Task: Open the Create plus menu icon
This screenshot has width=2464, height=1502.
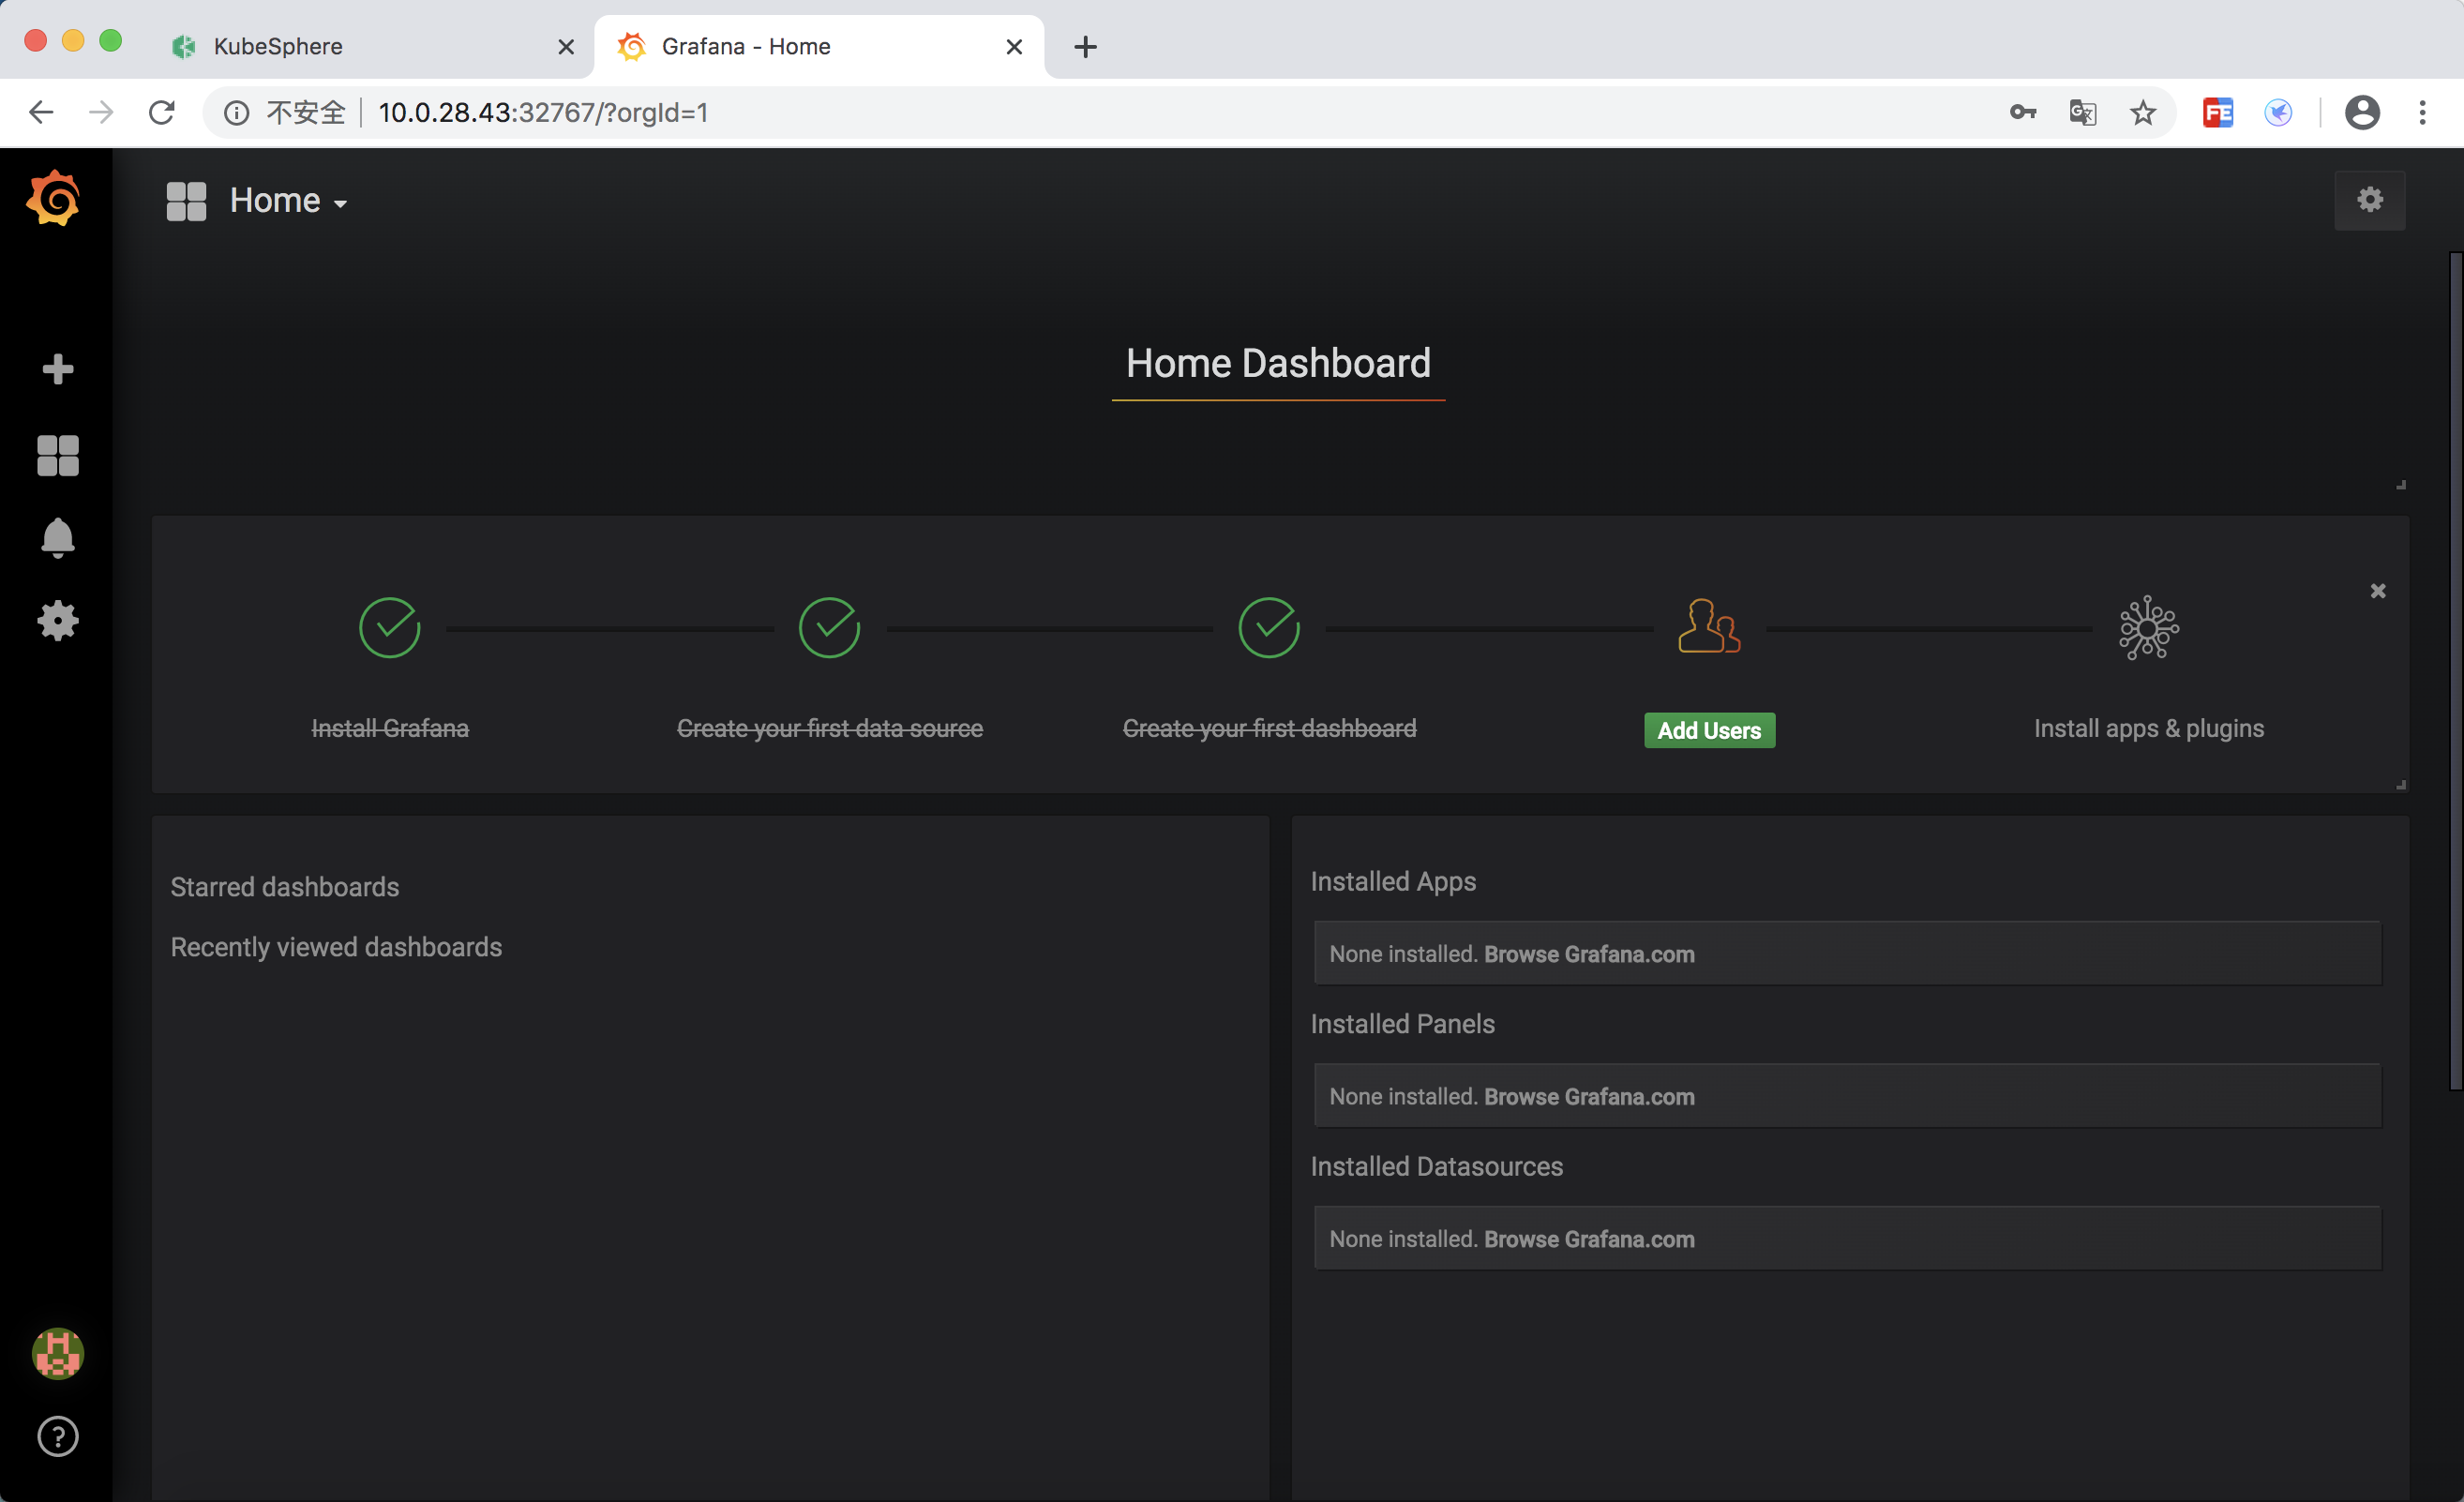Action: 57,369
